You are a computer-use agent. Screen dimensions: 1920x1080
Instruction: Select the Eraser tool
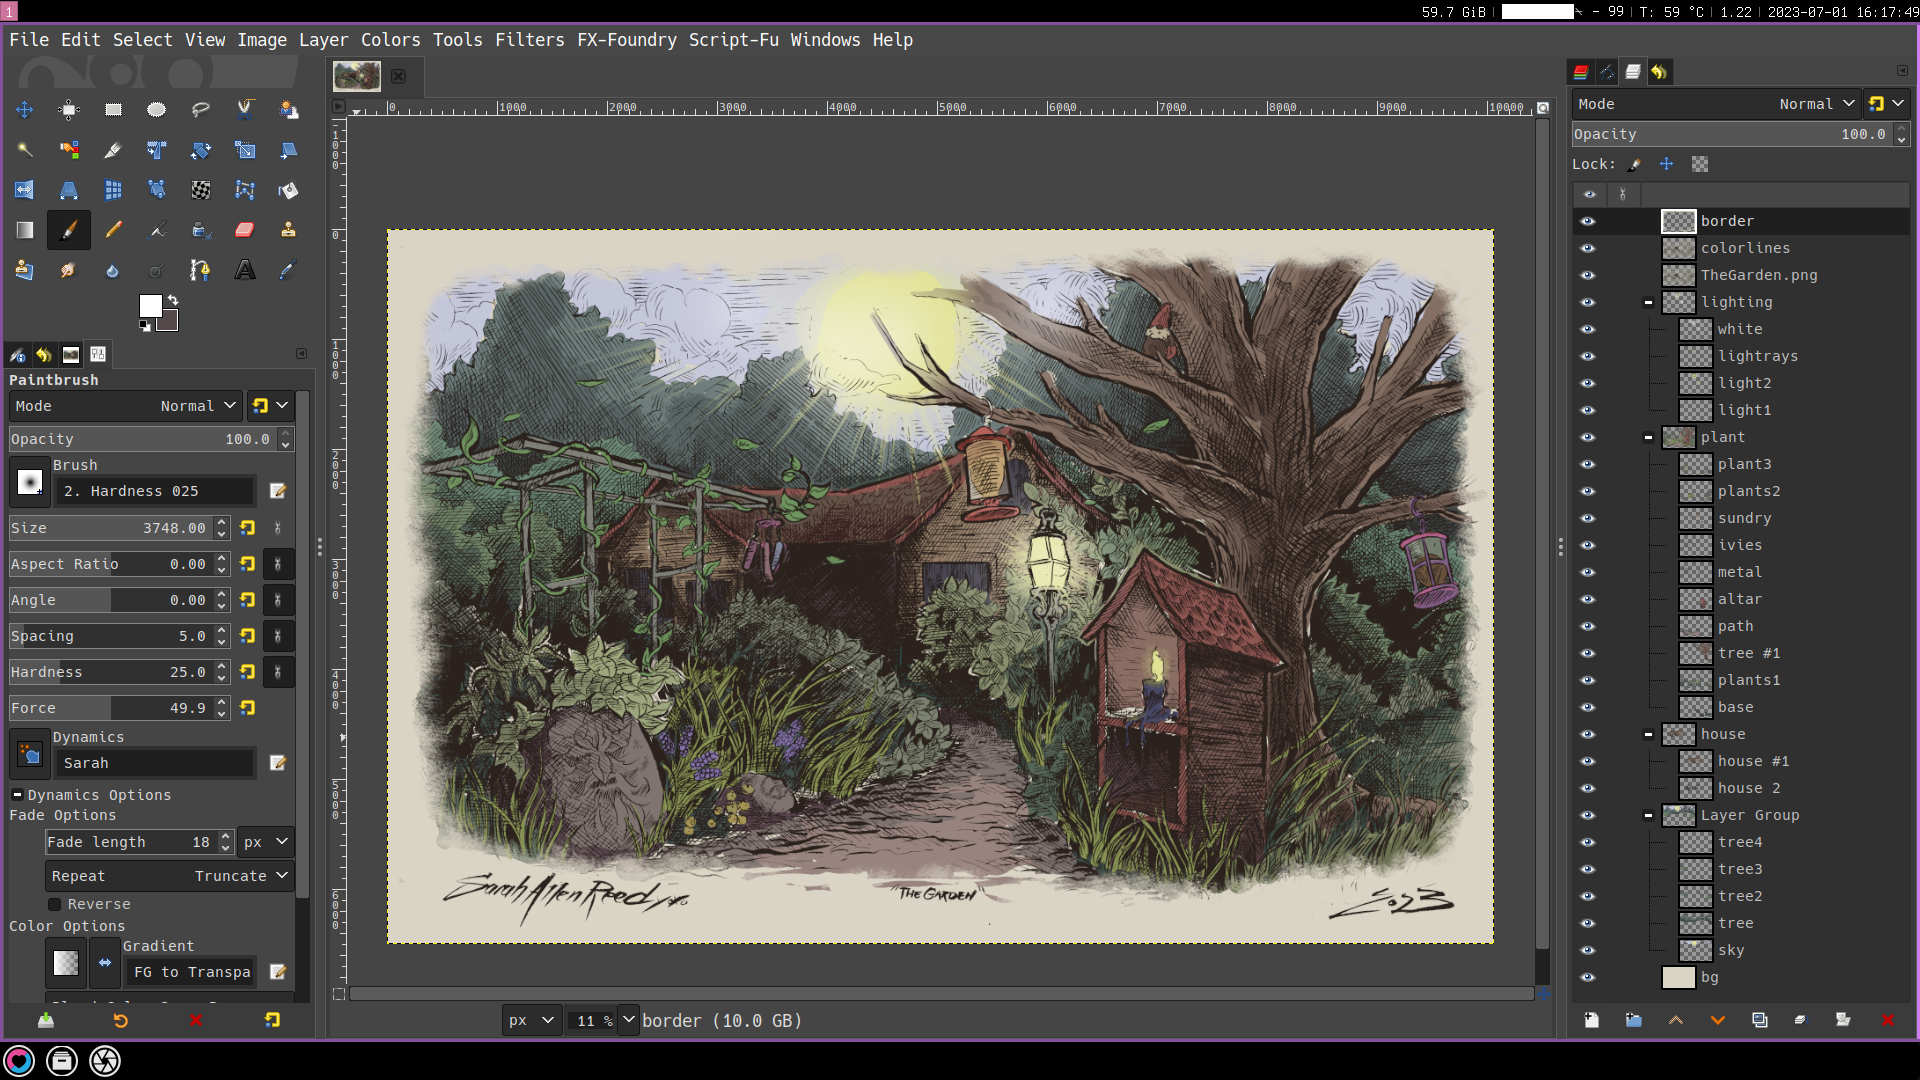[x=244, y=230]
